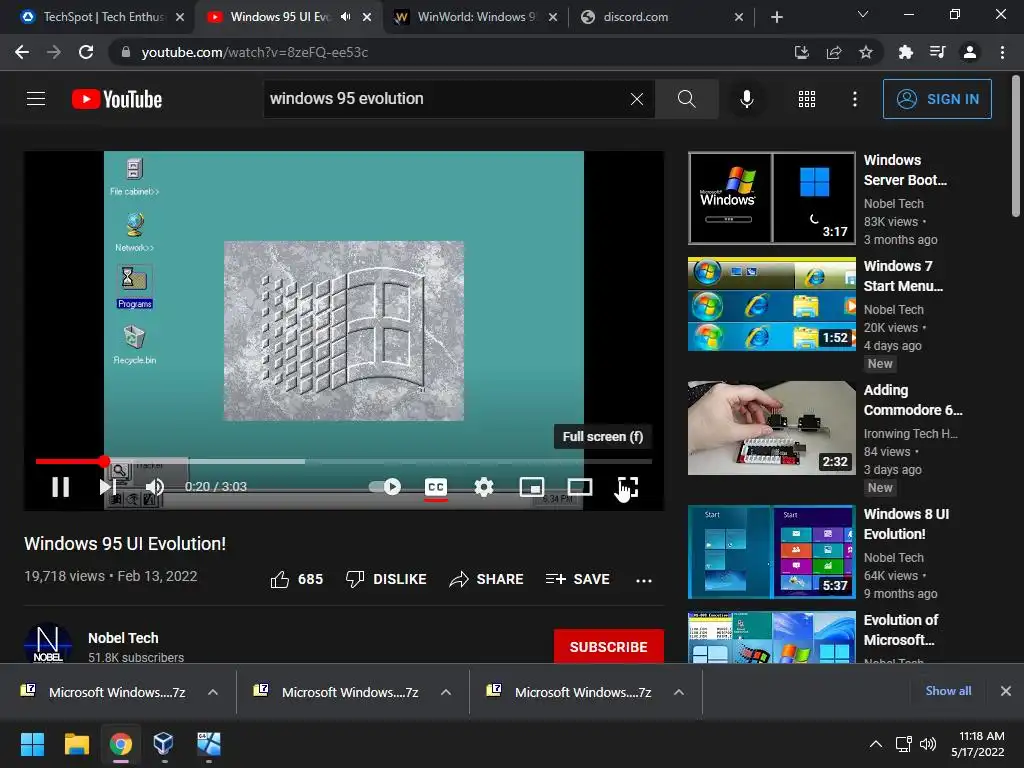Reload the YouTube page

pos(86,52)
